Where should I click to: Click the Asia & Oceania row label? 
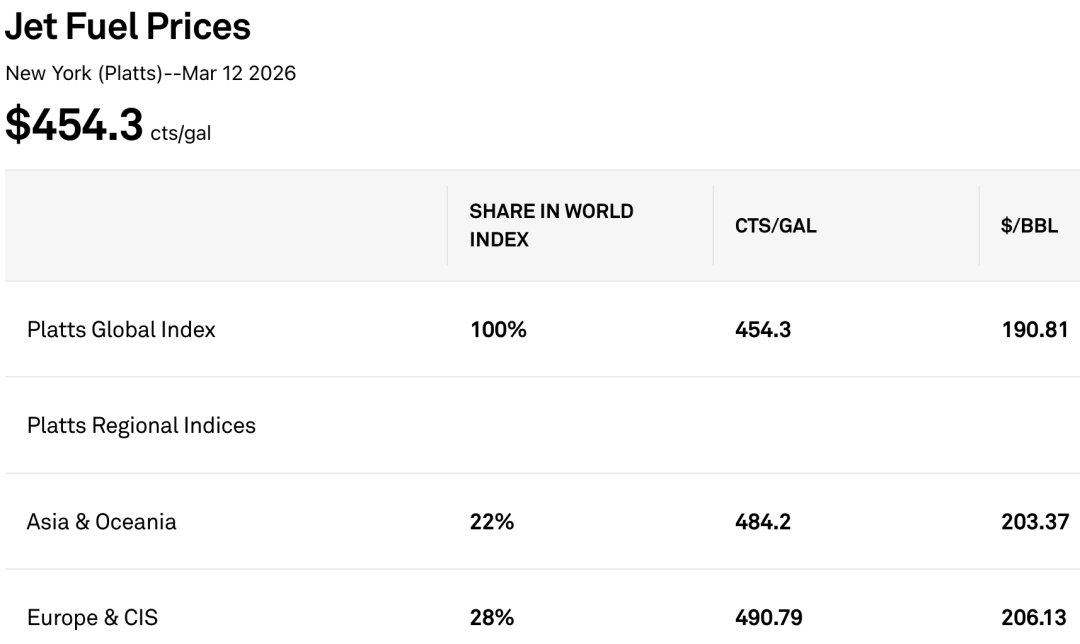[x=101, y=521]
